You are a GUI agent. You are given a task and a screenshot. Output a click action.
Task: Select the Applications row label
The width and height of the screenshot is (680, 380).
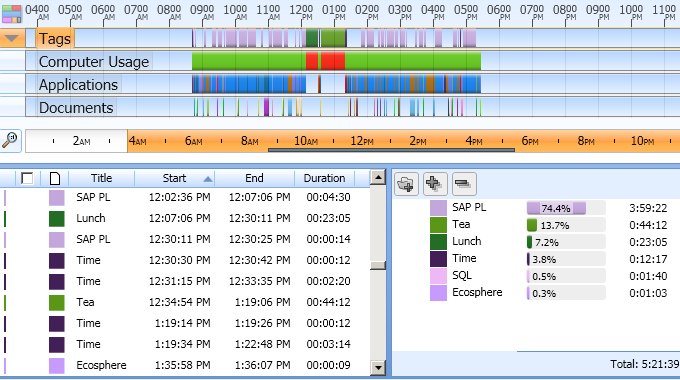78,85
